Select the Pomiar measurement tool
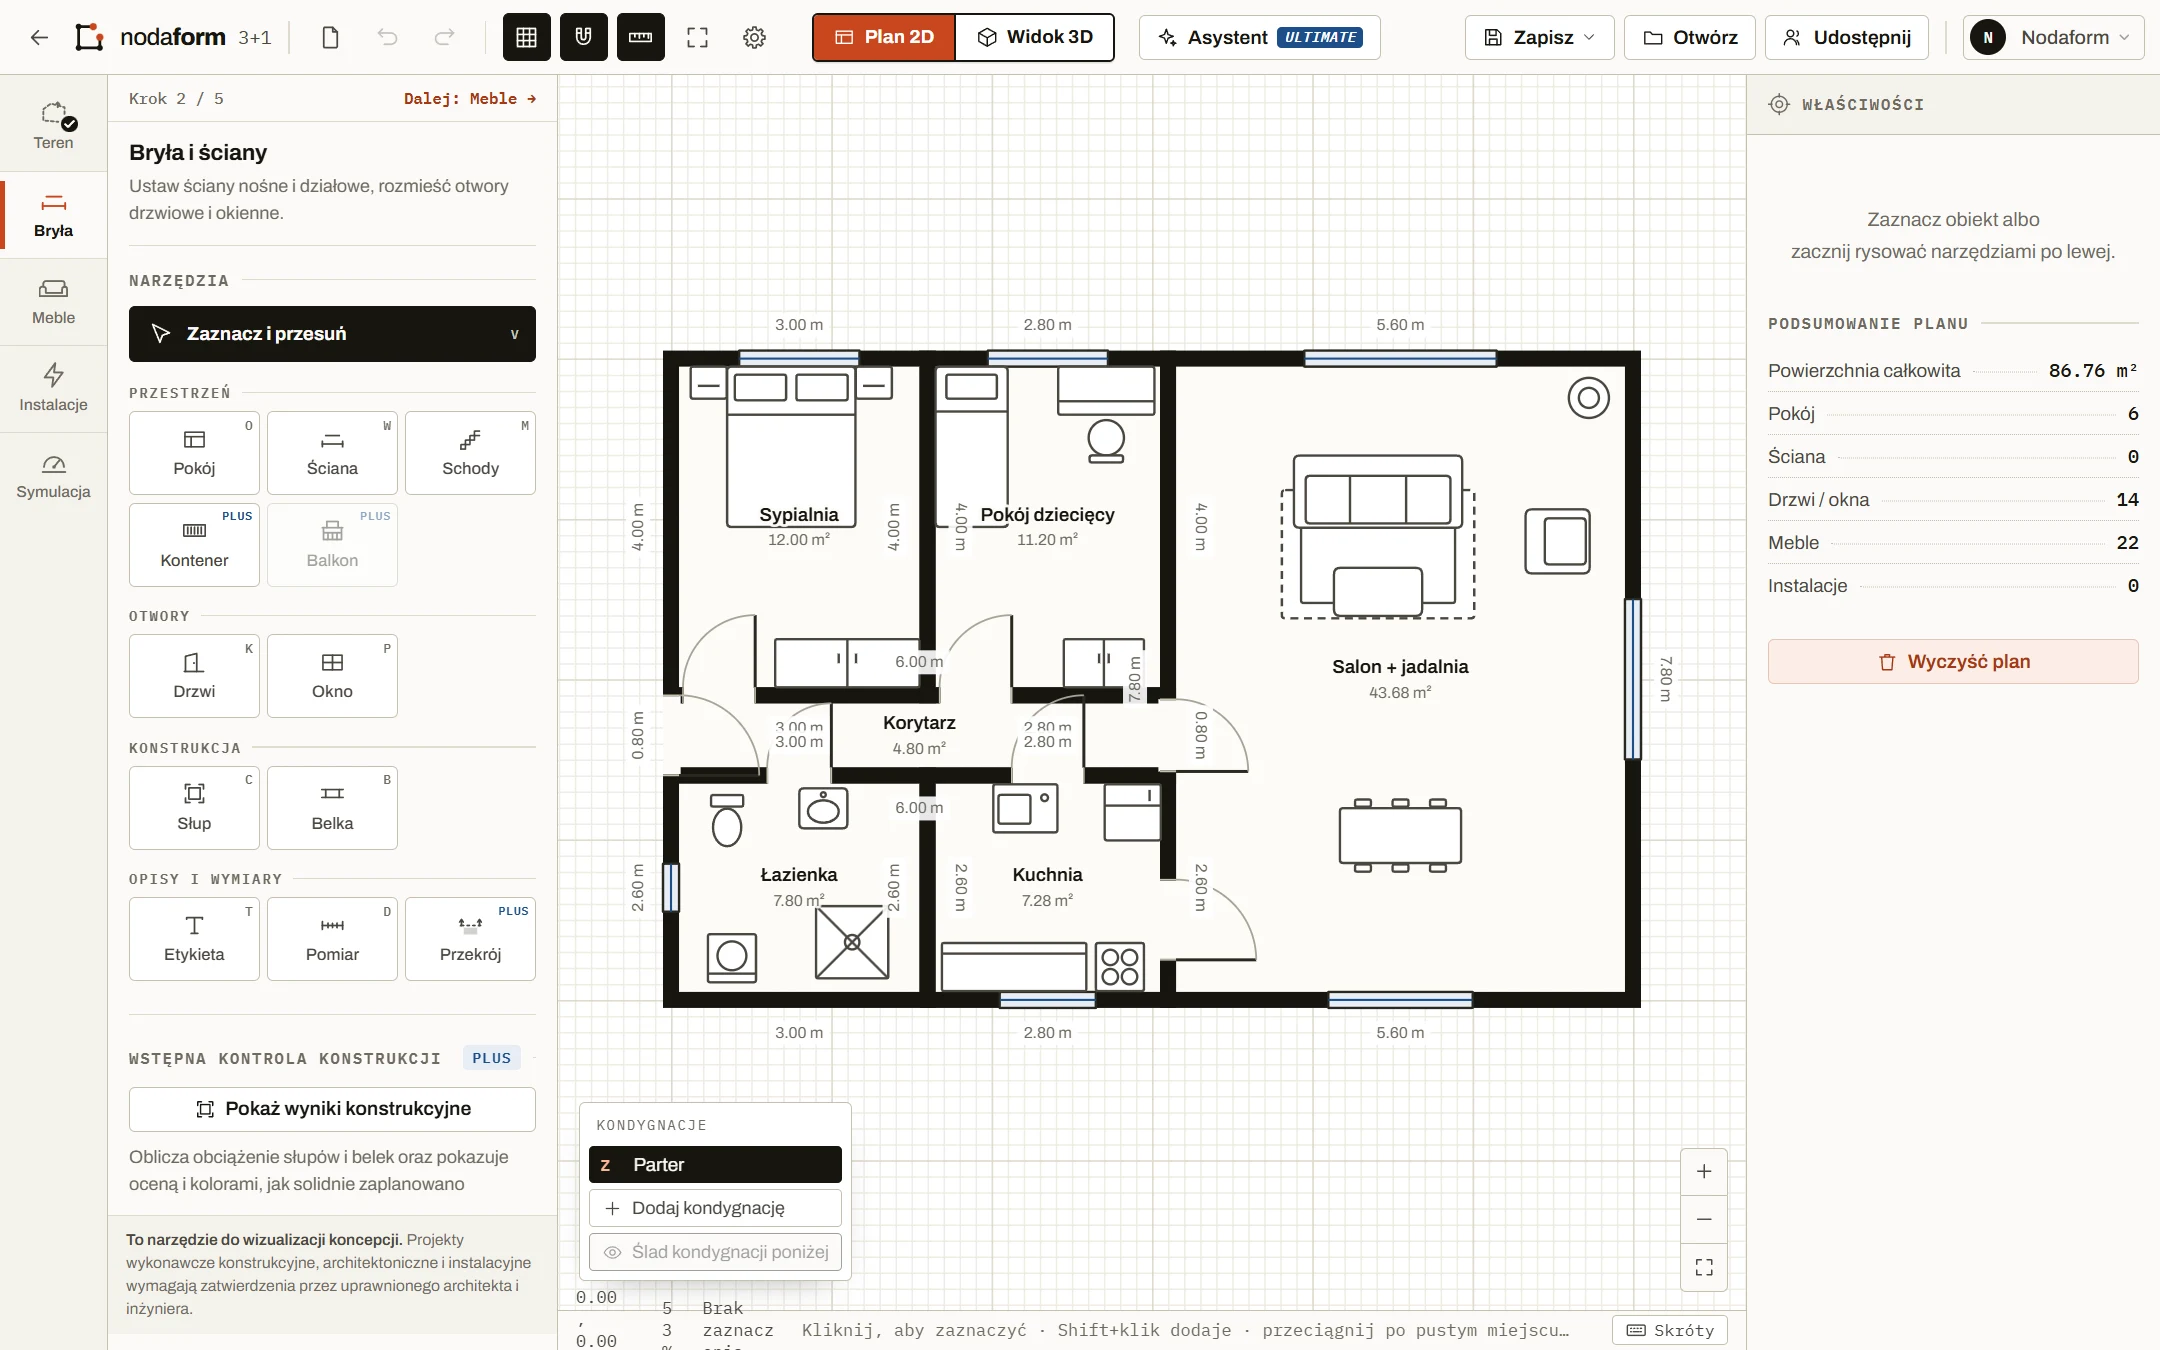The image size is (2160, 1350). click(332, 939)
